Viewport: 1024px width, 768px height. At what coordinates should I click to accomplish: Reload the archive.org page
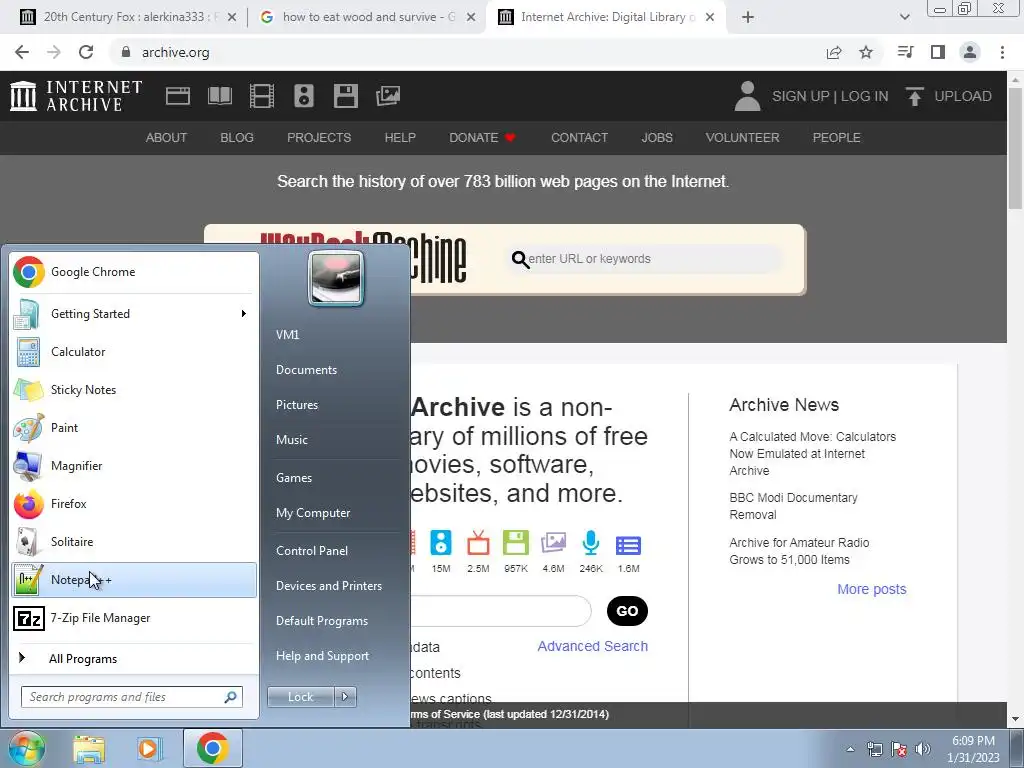pyautogui.click(x=86, y=52)
